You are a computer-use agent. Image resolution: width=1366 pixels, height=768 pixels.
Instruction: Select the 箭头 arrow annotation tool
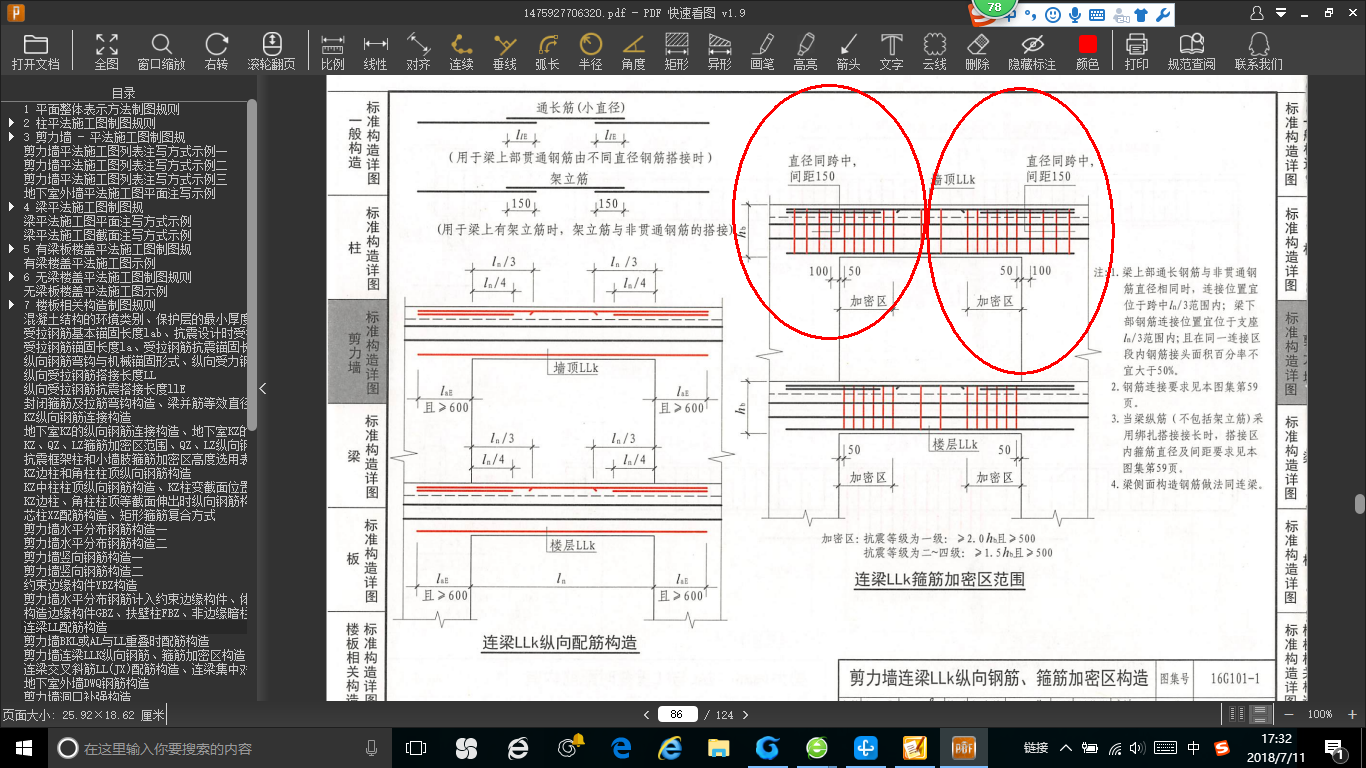[848, 51]
